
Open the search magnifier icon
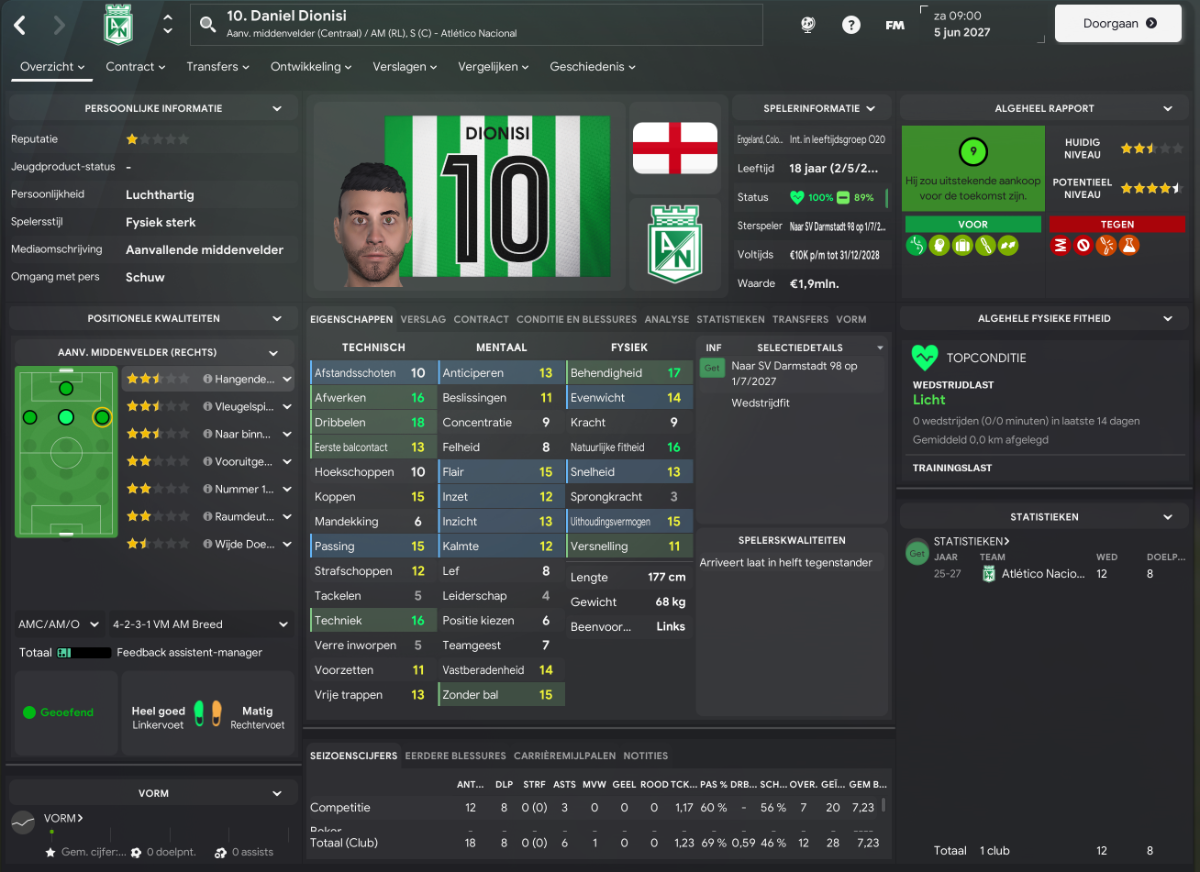click(x=208, y=24)
